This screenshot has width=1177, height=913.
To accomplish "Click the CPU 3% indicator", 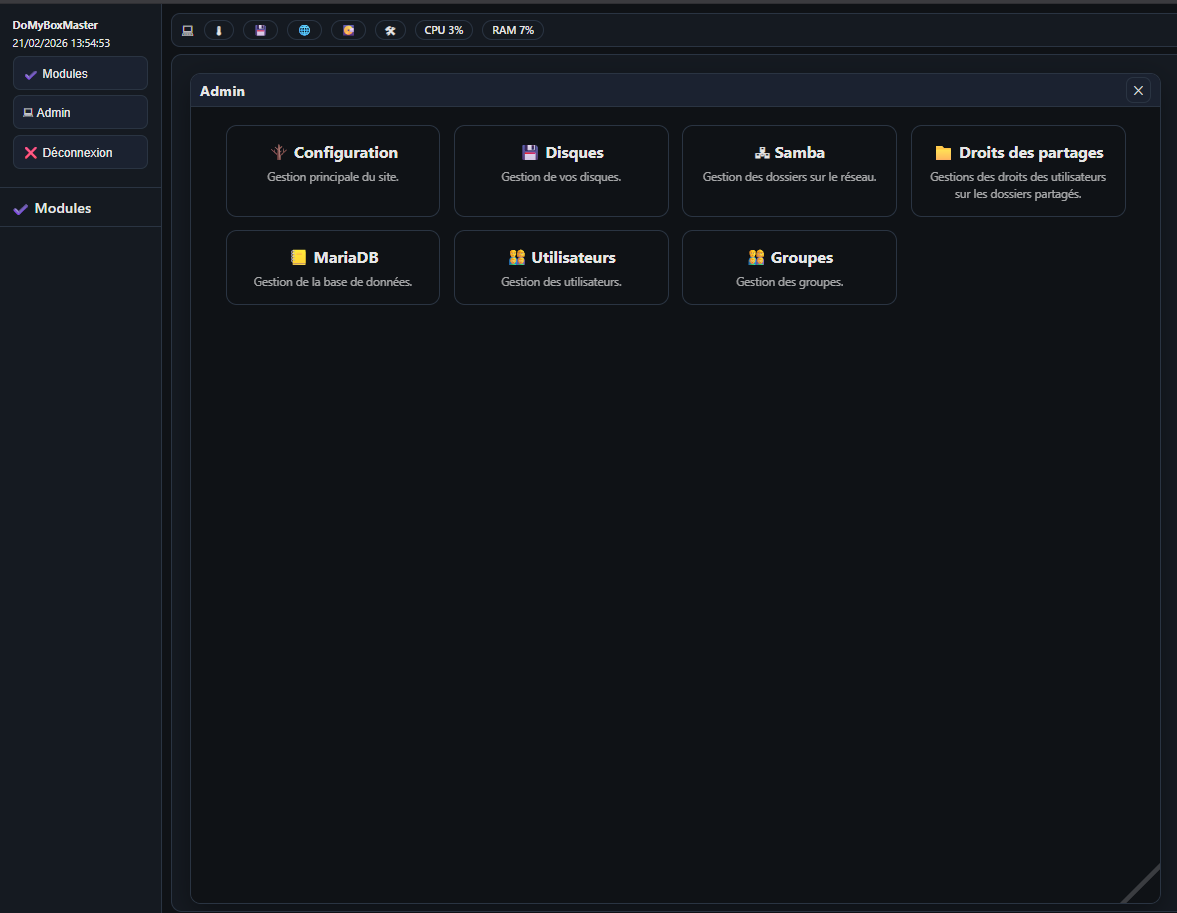I will [x=443, y=31].
